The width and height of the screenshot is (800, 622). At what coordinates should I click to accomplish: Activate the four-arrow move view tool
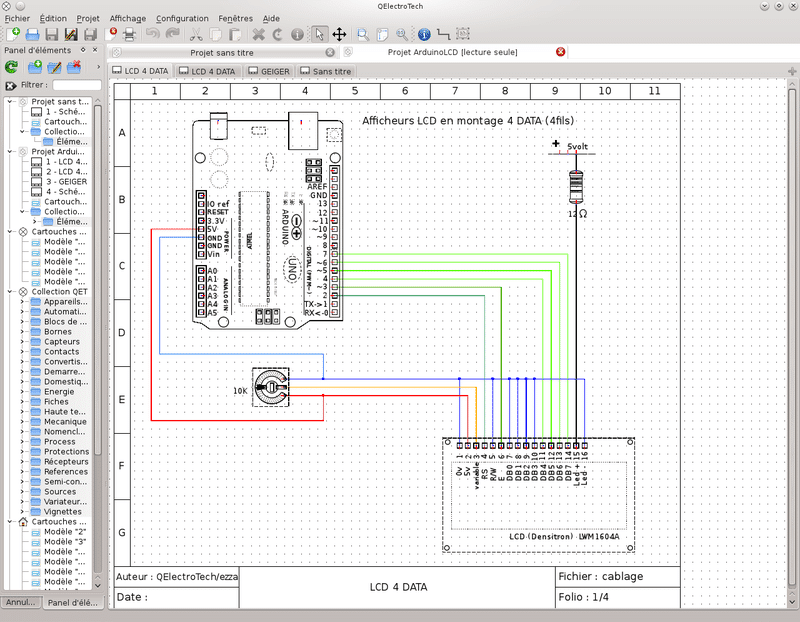pyautogui.click(x=340, y=34)
